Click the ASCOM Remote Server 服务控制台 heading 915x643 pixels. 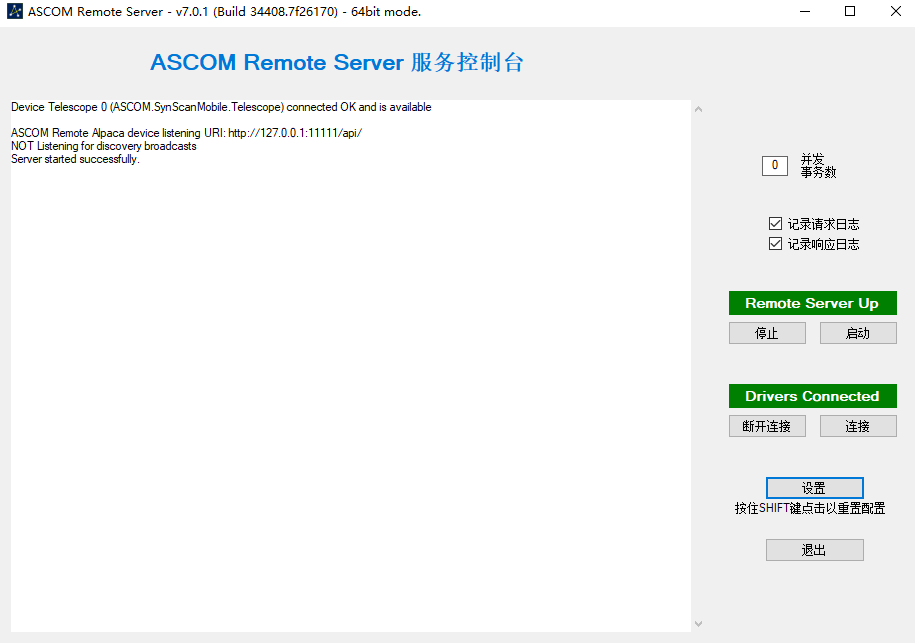(337, 62)
